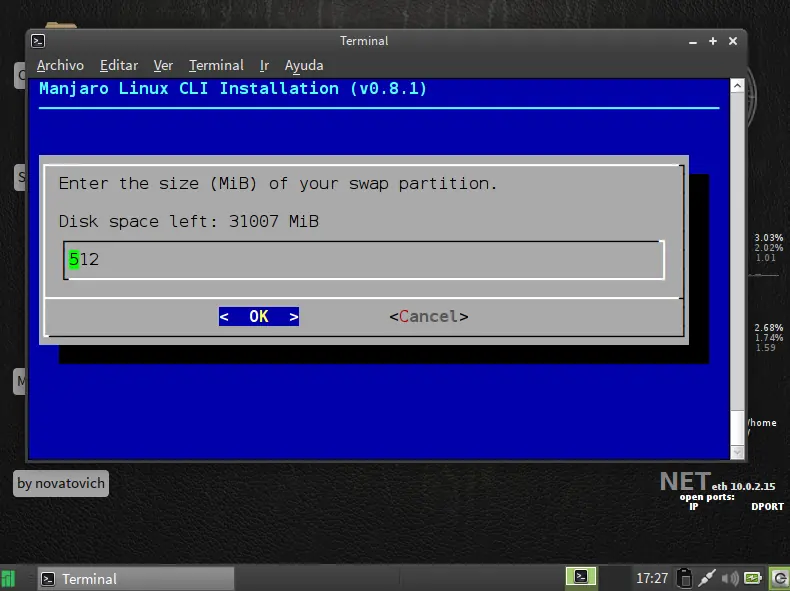Maximize the Terminal window
This screenshot has height=591, width=790.
[x=712, y=41]
